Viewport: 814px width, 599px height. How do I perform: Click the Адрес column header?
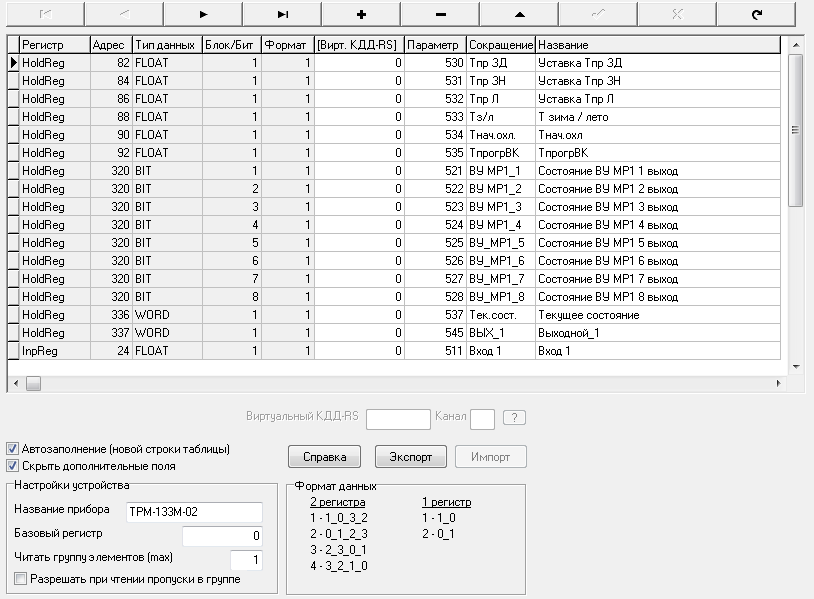click(109, 45)
